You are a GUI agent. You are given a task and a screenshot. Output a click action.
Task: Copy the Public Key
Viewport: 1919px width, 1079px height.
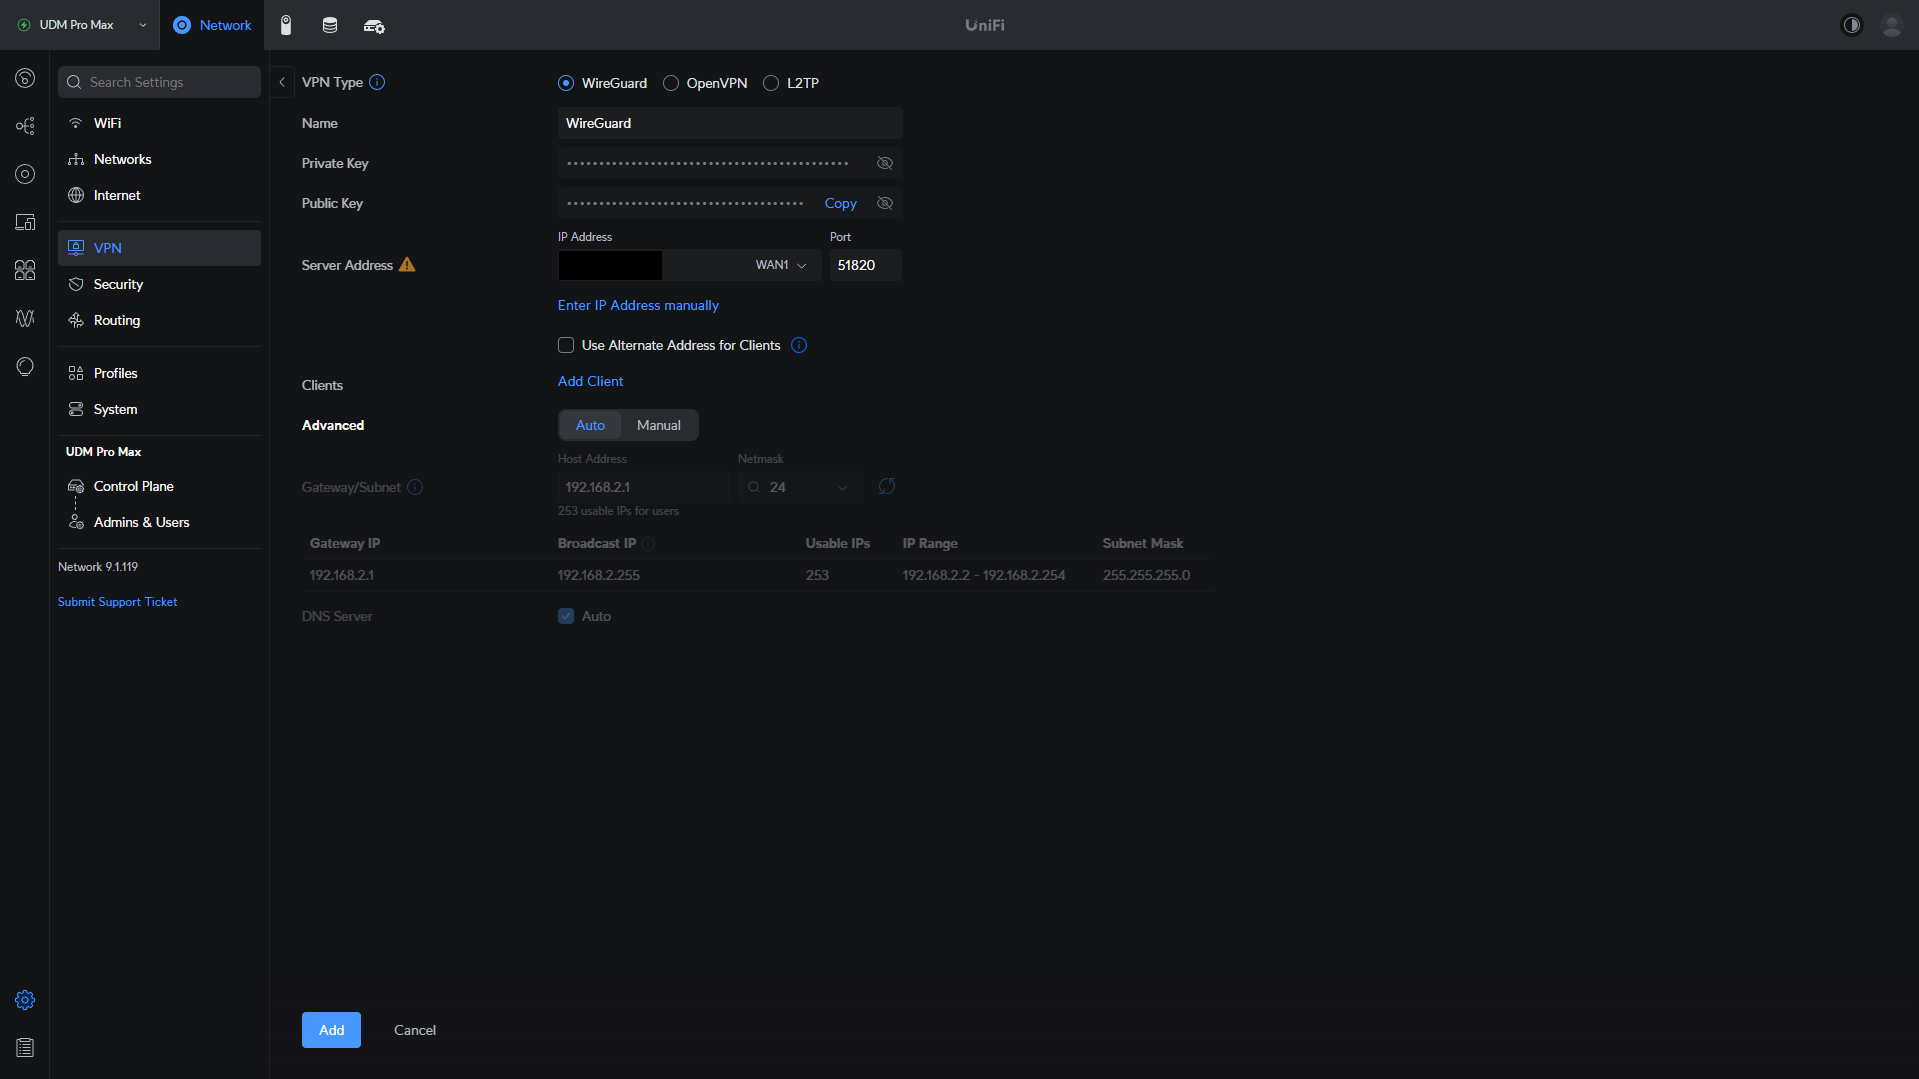click(x=840, y=203)
